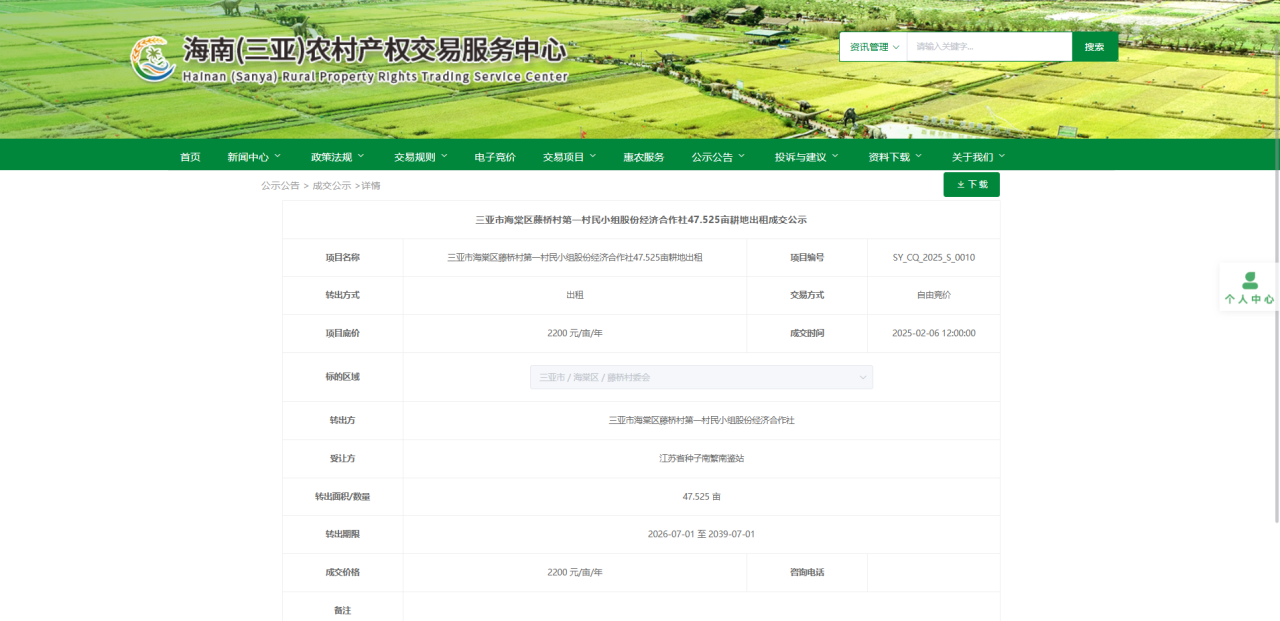Click the site logo emblem
Image resolution: width=1280 pixels, height=621 pixels.
153,59
